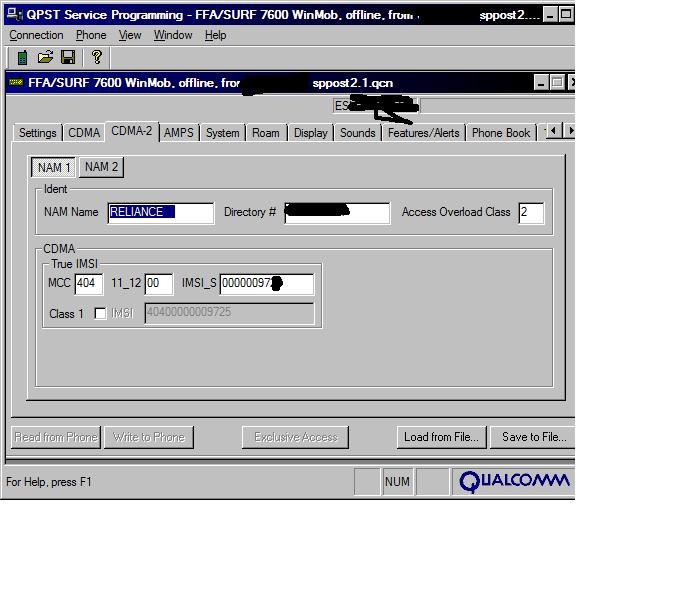699x596 pixels.
Task: Select the NAM 2 tab
Action: click(x=102, y=167)
